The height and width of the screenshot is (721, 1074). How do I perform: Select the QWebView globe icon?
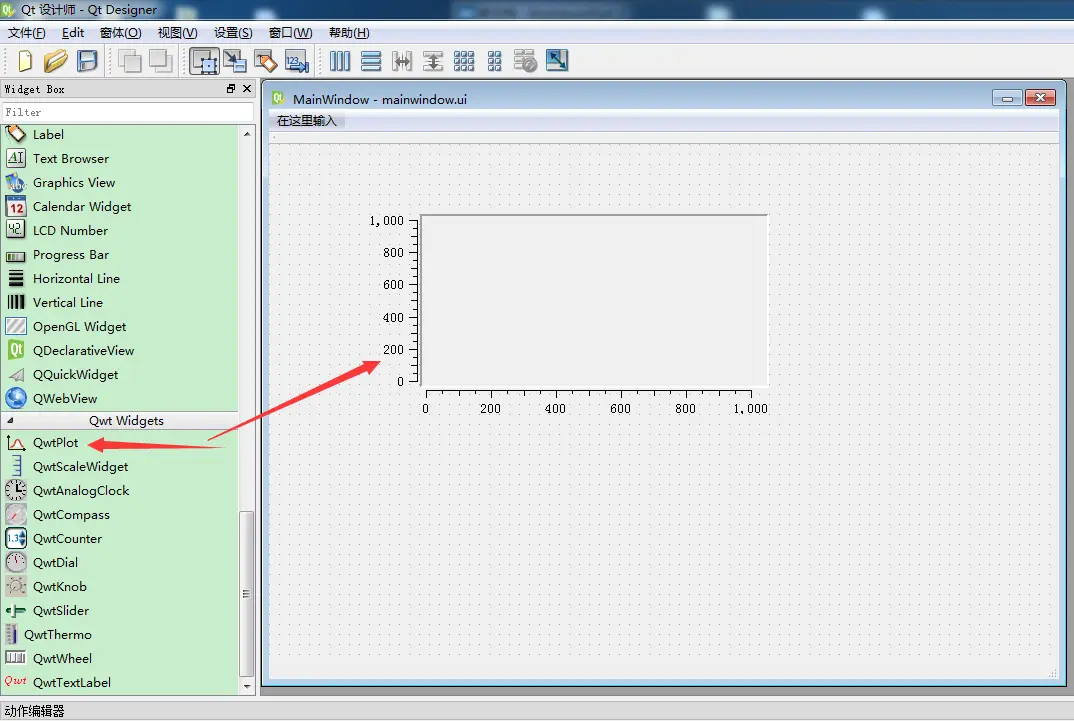(16, 398)
